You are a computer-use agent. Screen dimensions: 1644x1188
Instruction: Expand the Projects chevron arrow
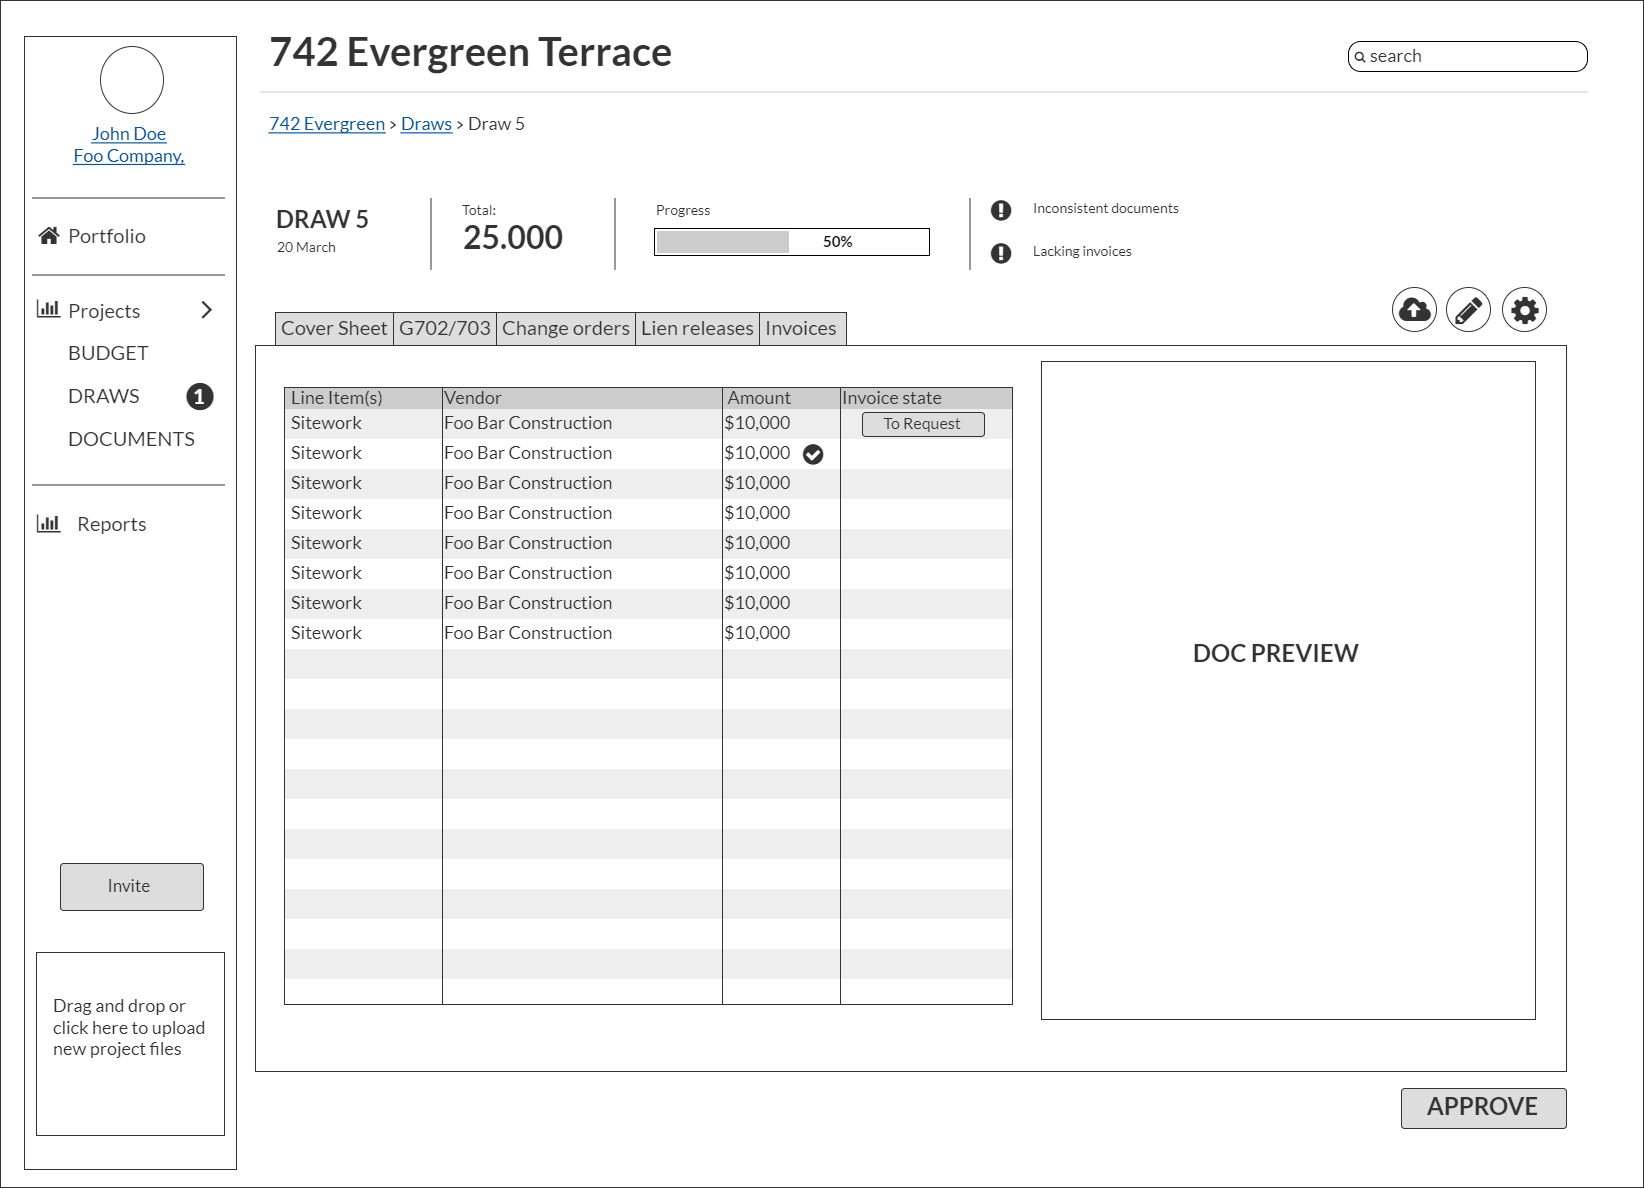click(x=206, y=310)
